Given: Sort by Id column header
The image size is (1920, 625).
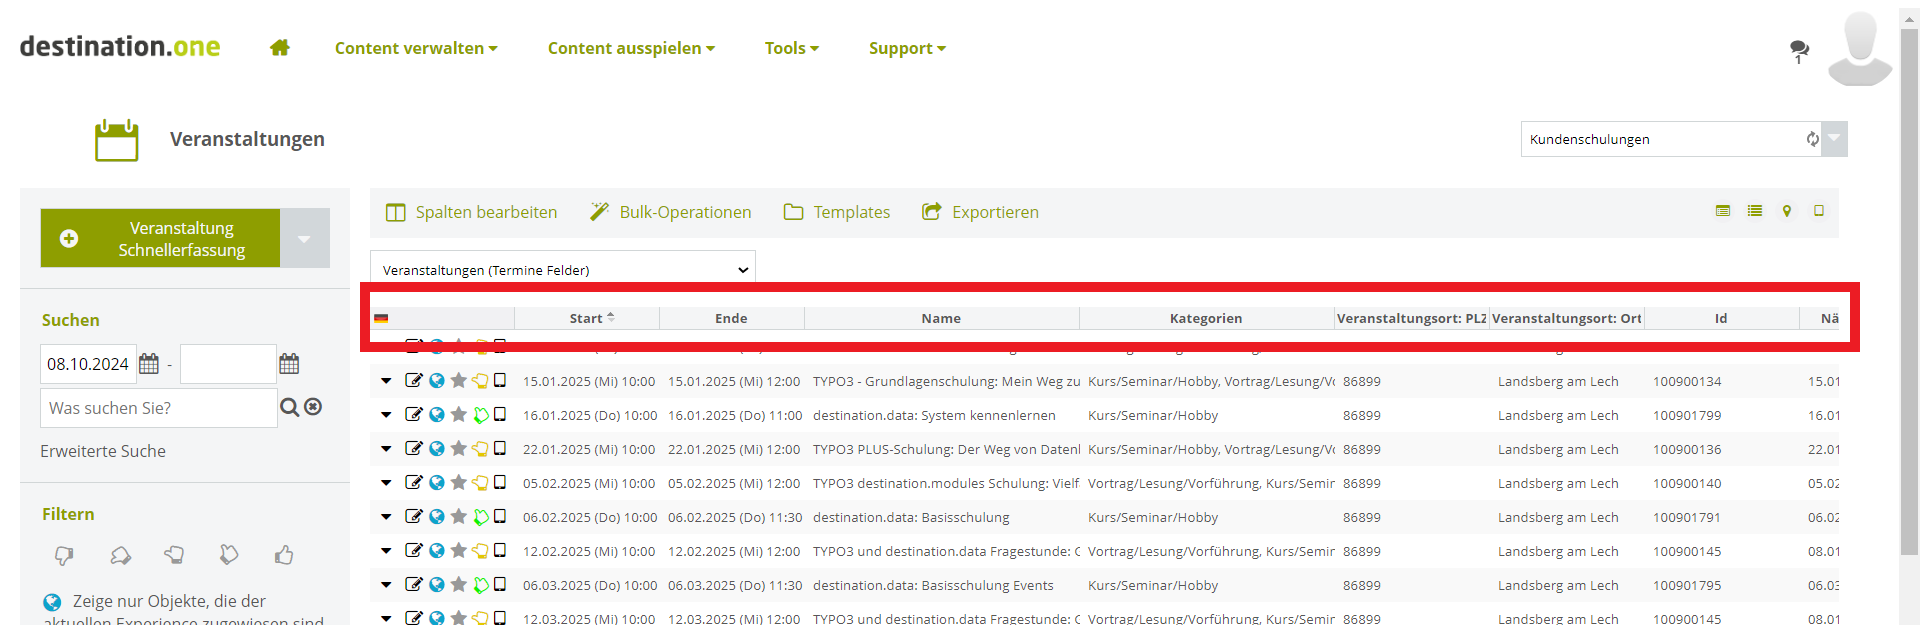Looking at the screenshot, I should 1721,318.
